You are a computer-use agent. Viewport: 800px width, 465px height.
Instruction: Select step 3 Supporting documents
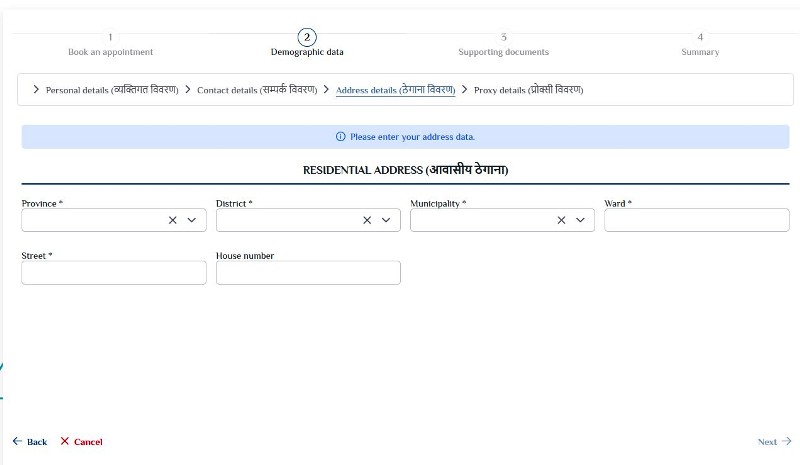(x=504, y=44)
